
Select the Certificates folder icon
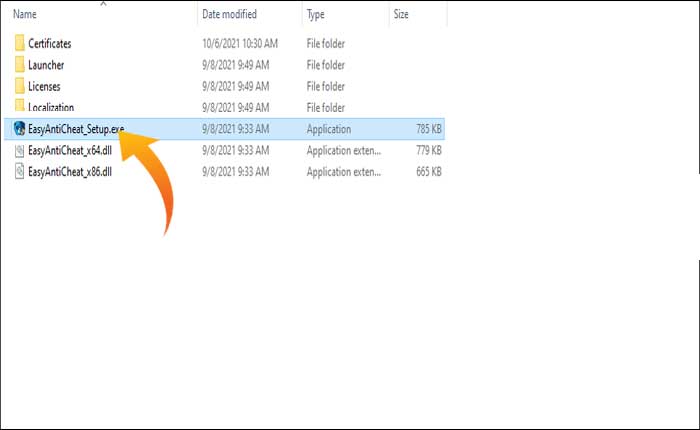20,43
